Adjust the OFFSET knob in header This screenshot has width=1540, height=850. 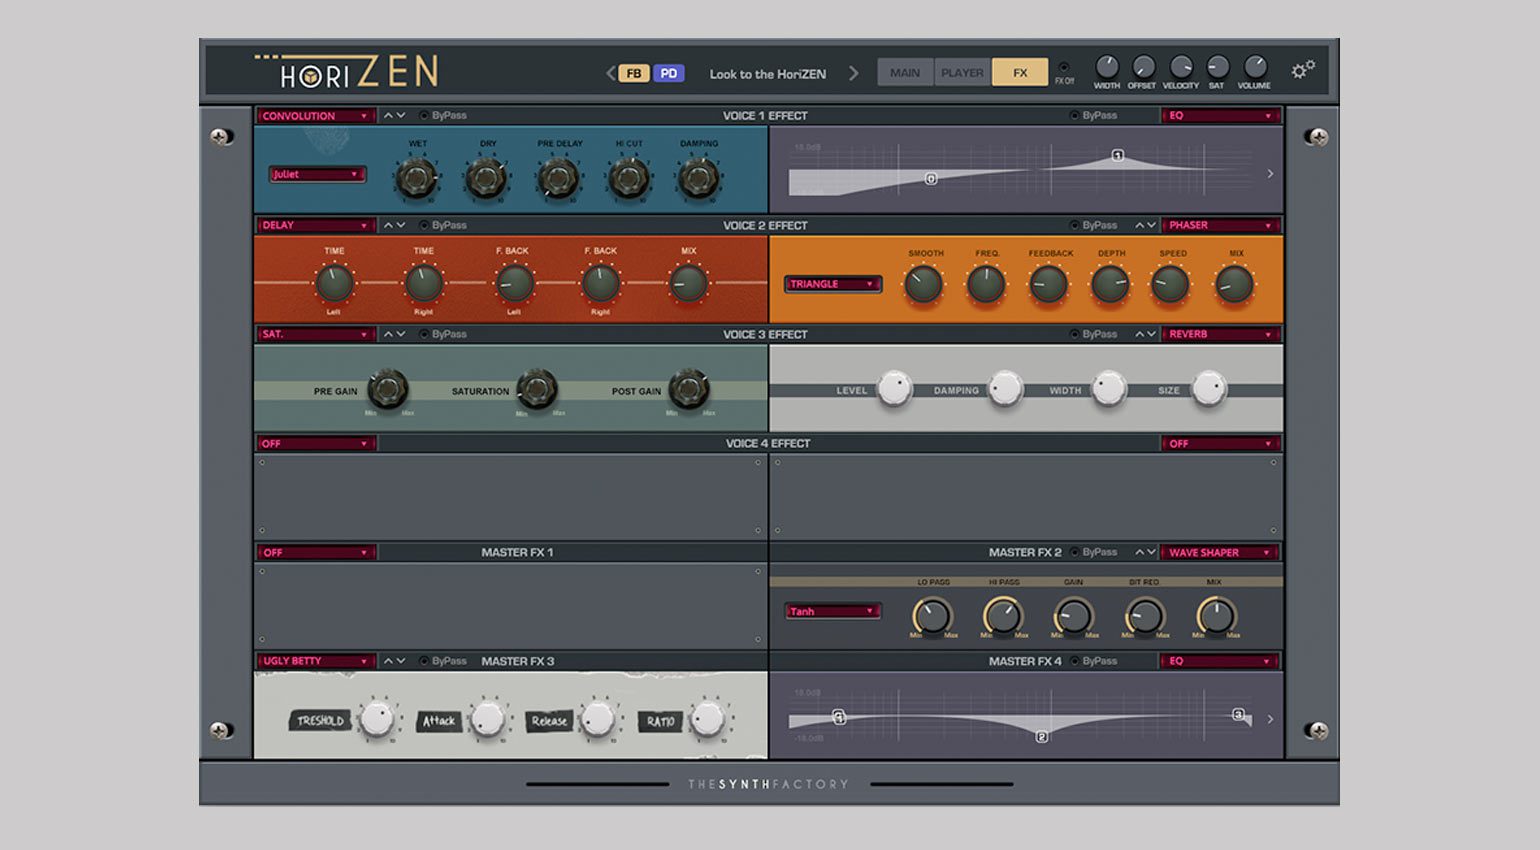pyautogui.click(x=1142, y=66)
